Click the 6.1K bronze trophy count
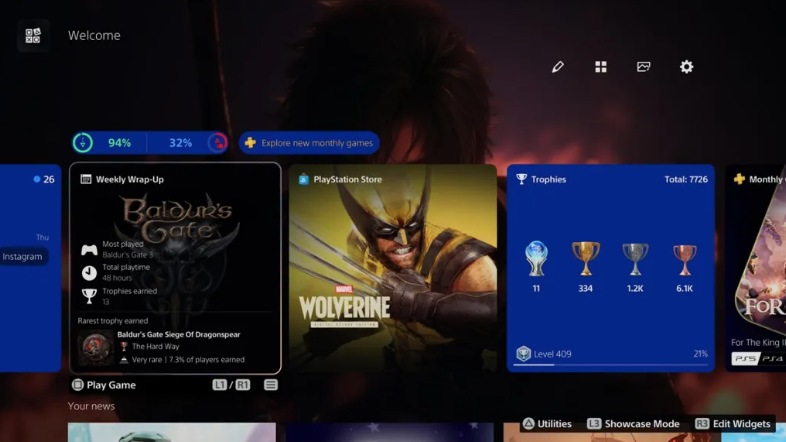 click(x=684, y=289)
